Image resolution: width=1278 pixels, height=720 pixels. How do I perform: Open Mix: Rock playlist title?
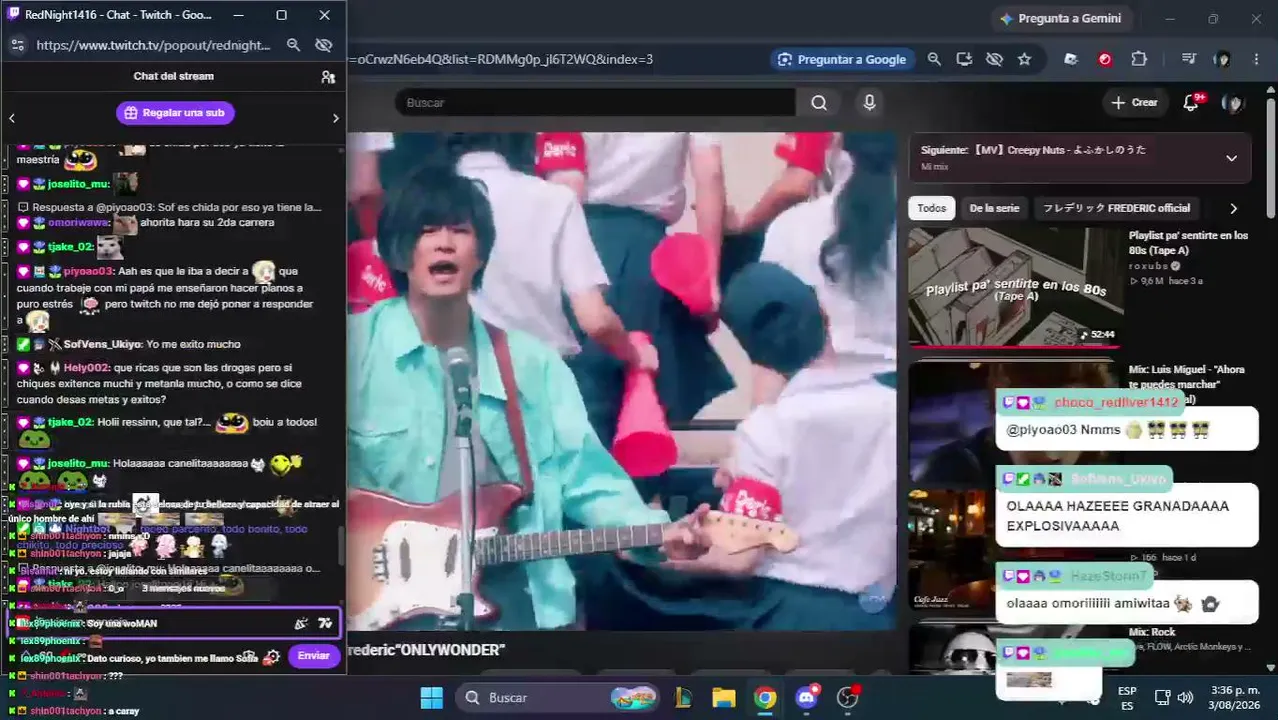tap(1152, 632)
